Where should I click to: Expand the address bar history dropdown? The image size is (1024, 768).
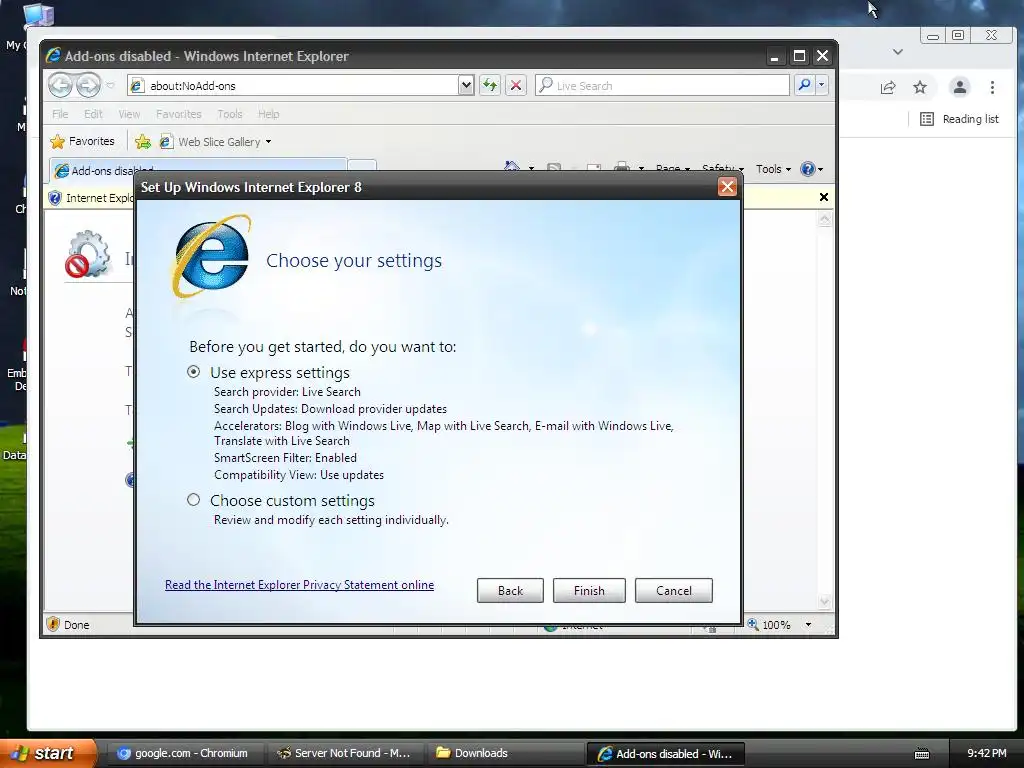click(x=466, y=86)
